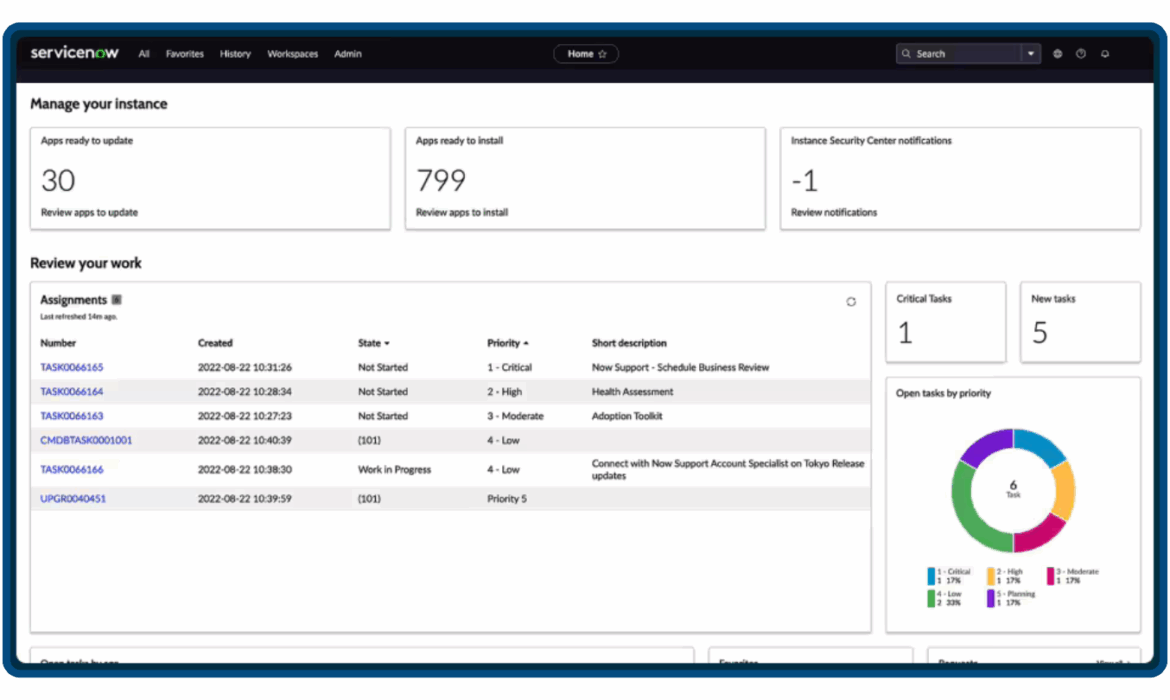This screenshot has height=700, width=1170.
Task: Open record TASK0066166
Action: pyautogui.click(x=72, y=469)
